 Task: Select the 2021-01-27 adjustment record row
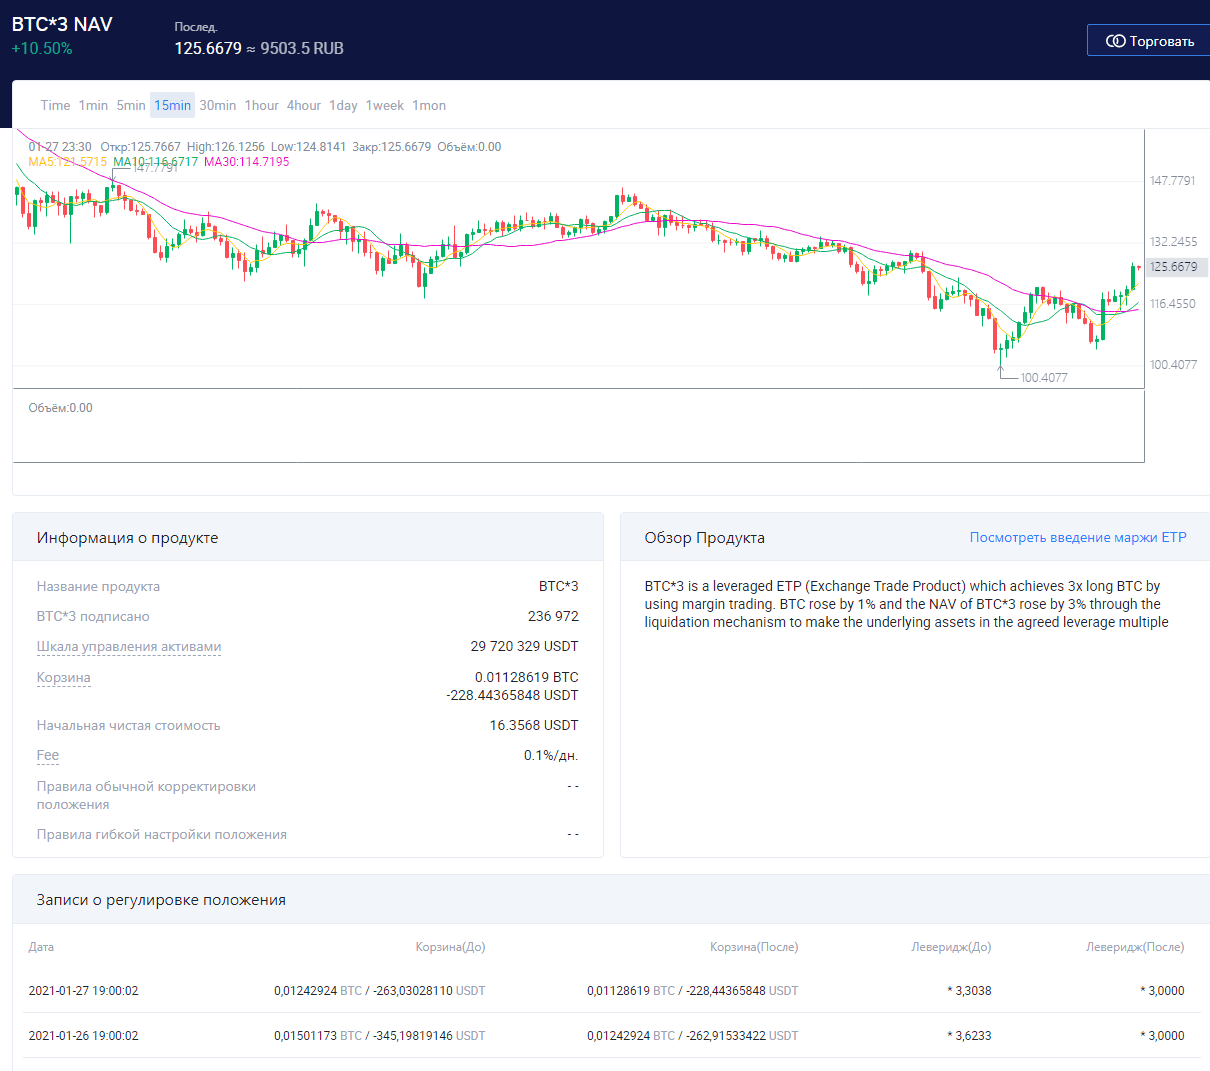click(x=606, y=991)
